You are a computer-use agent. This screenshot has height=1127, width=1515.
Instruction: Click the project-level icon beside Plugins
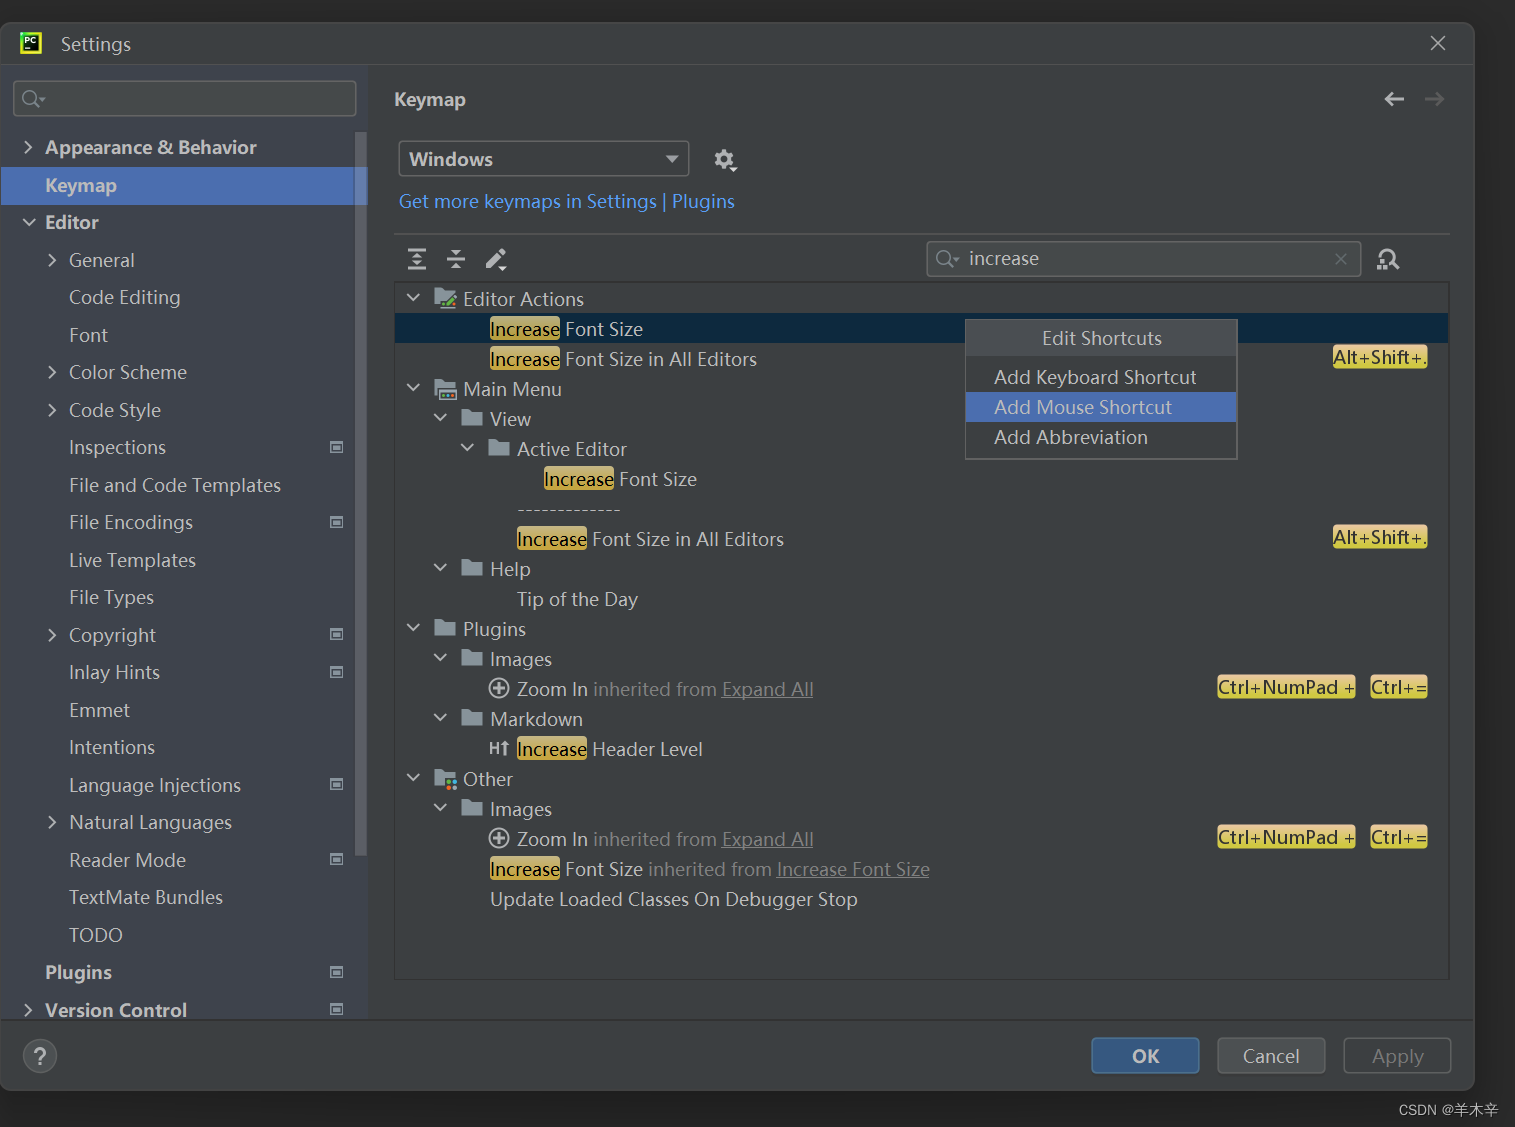(337, 972)
